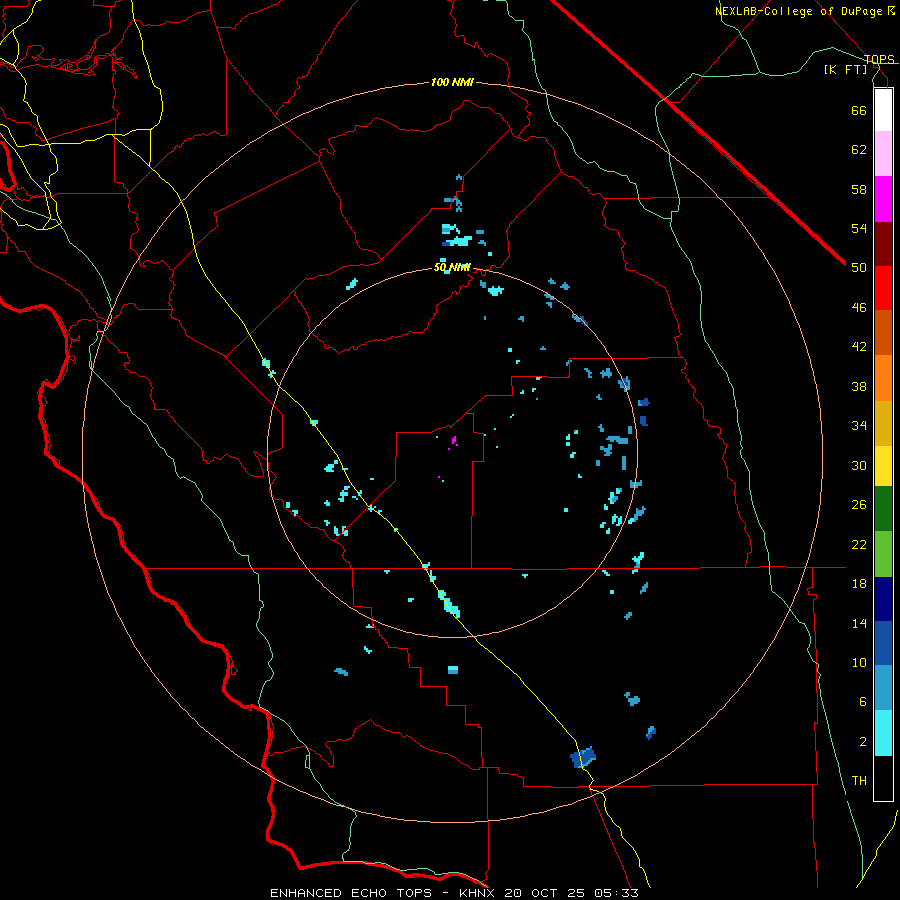Click the 14 legend value

pyautogui.click(x=859, y=623)
